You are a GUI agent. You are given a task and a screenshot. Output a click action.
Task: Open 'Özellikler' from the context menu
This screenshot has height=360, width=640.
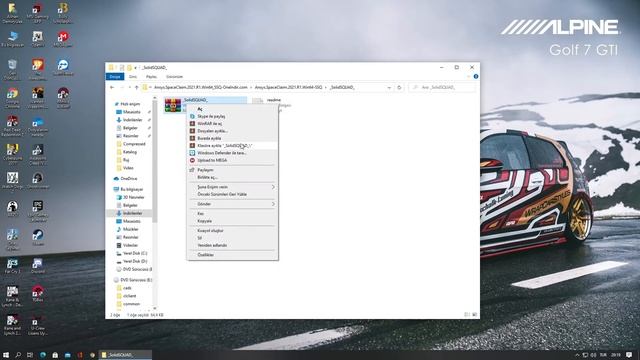click(233, 255)
